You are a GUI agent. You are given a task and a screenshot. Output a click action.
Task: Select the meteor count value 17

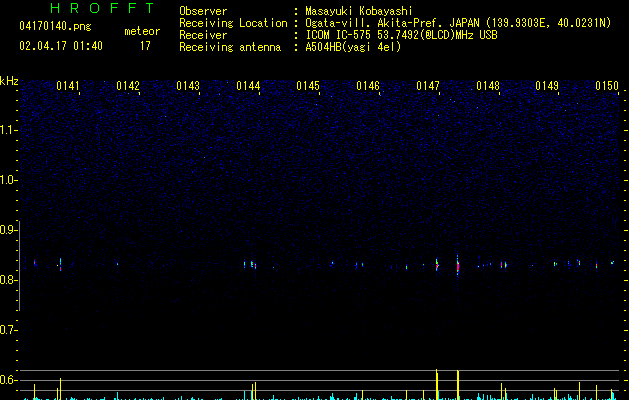point(145,46)
